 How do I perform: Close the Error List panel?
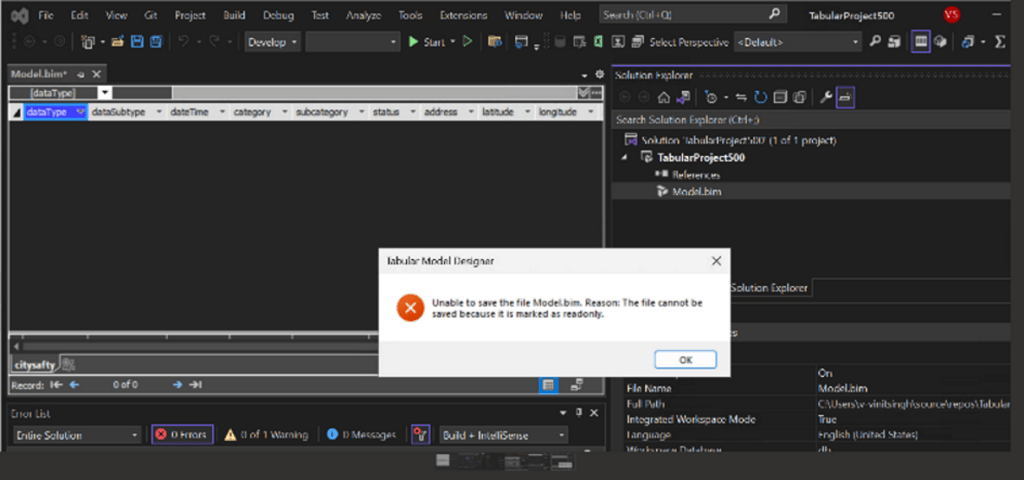pos(594,413)
